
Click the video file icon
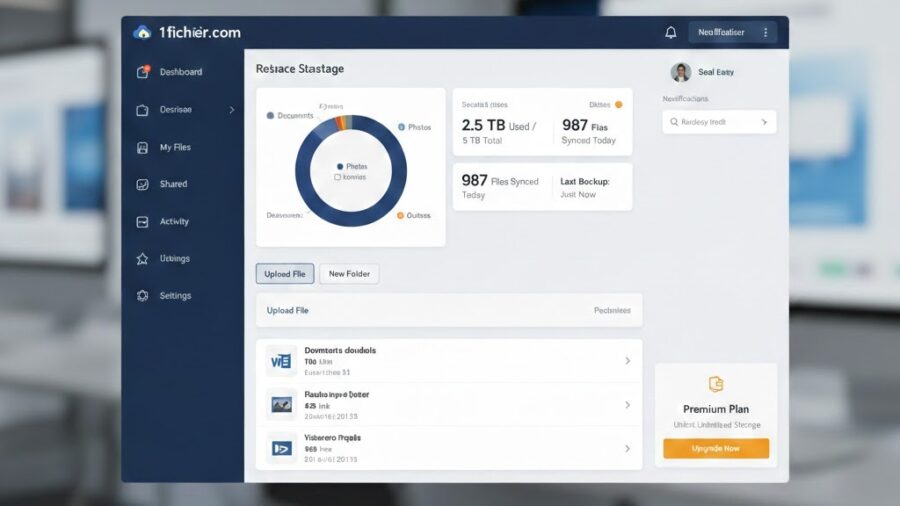[x=281, y=448]
